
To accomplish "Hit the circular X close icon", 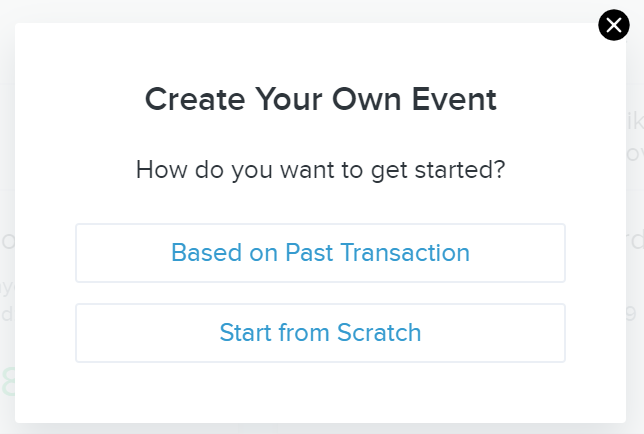I will point(613,25).
